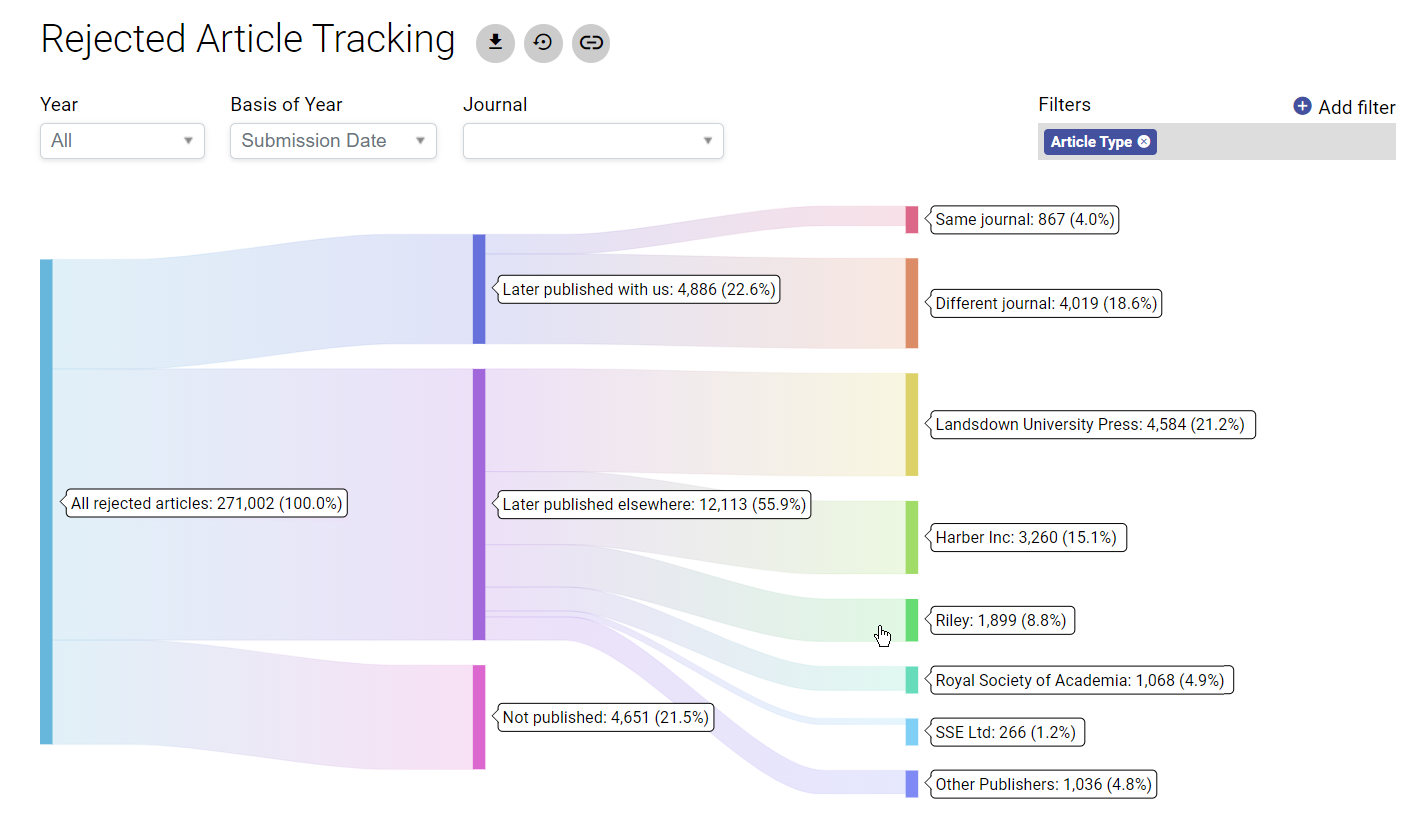This screenshot has height=825, width=1425.
Task: Click the Landsdown University Press label
Action: [x=1090, y=425]
